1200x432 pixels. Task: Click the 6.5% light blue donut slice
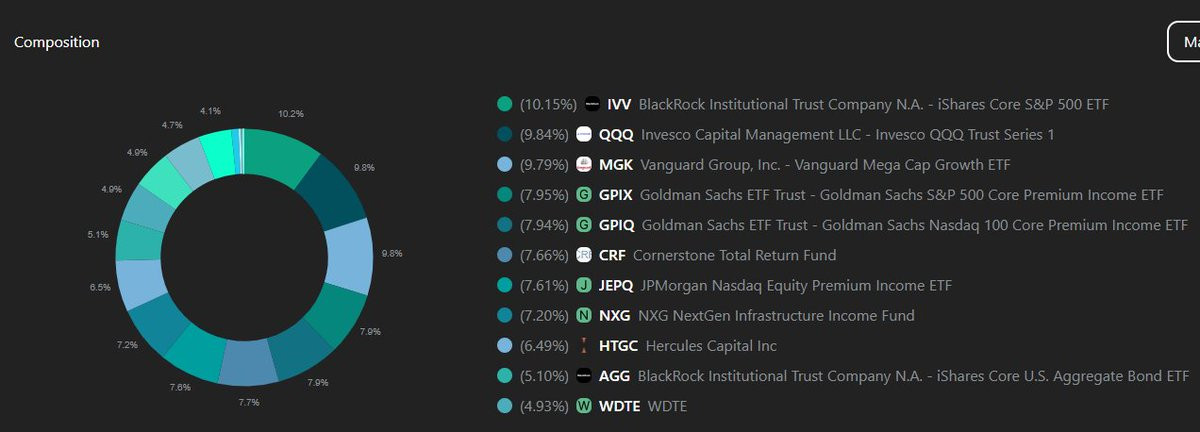(x=140, y=282)
